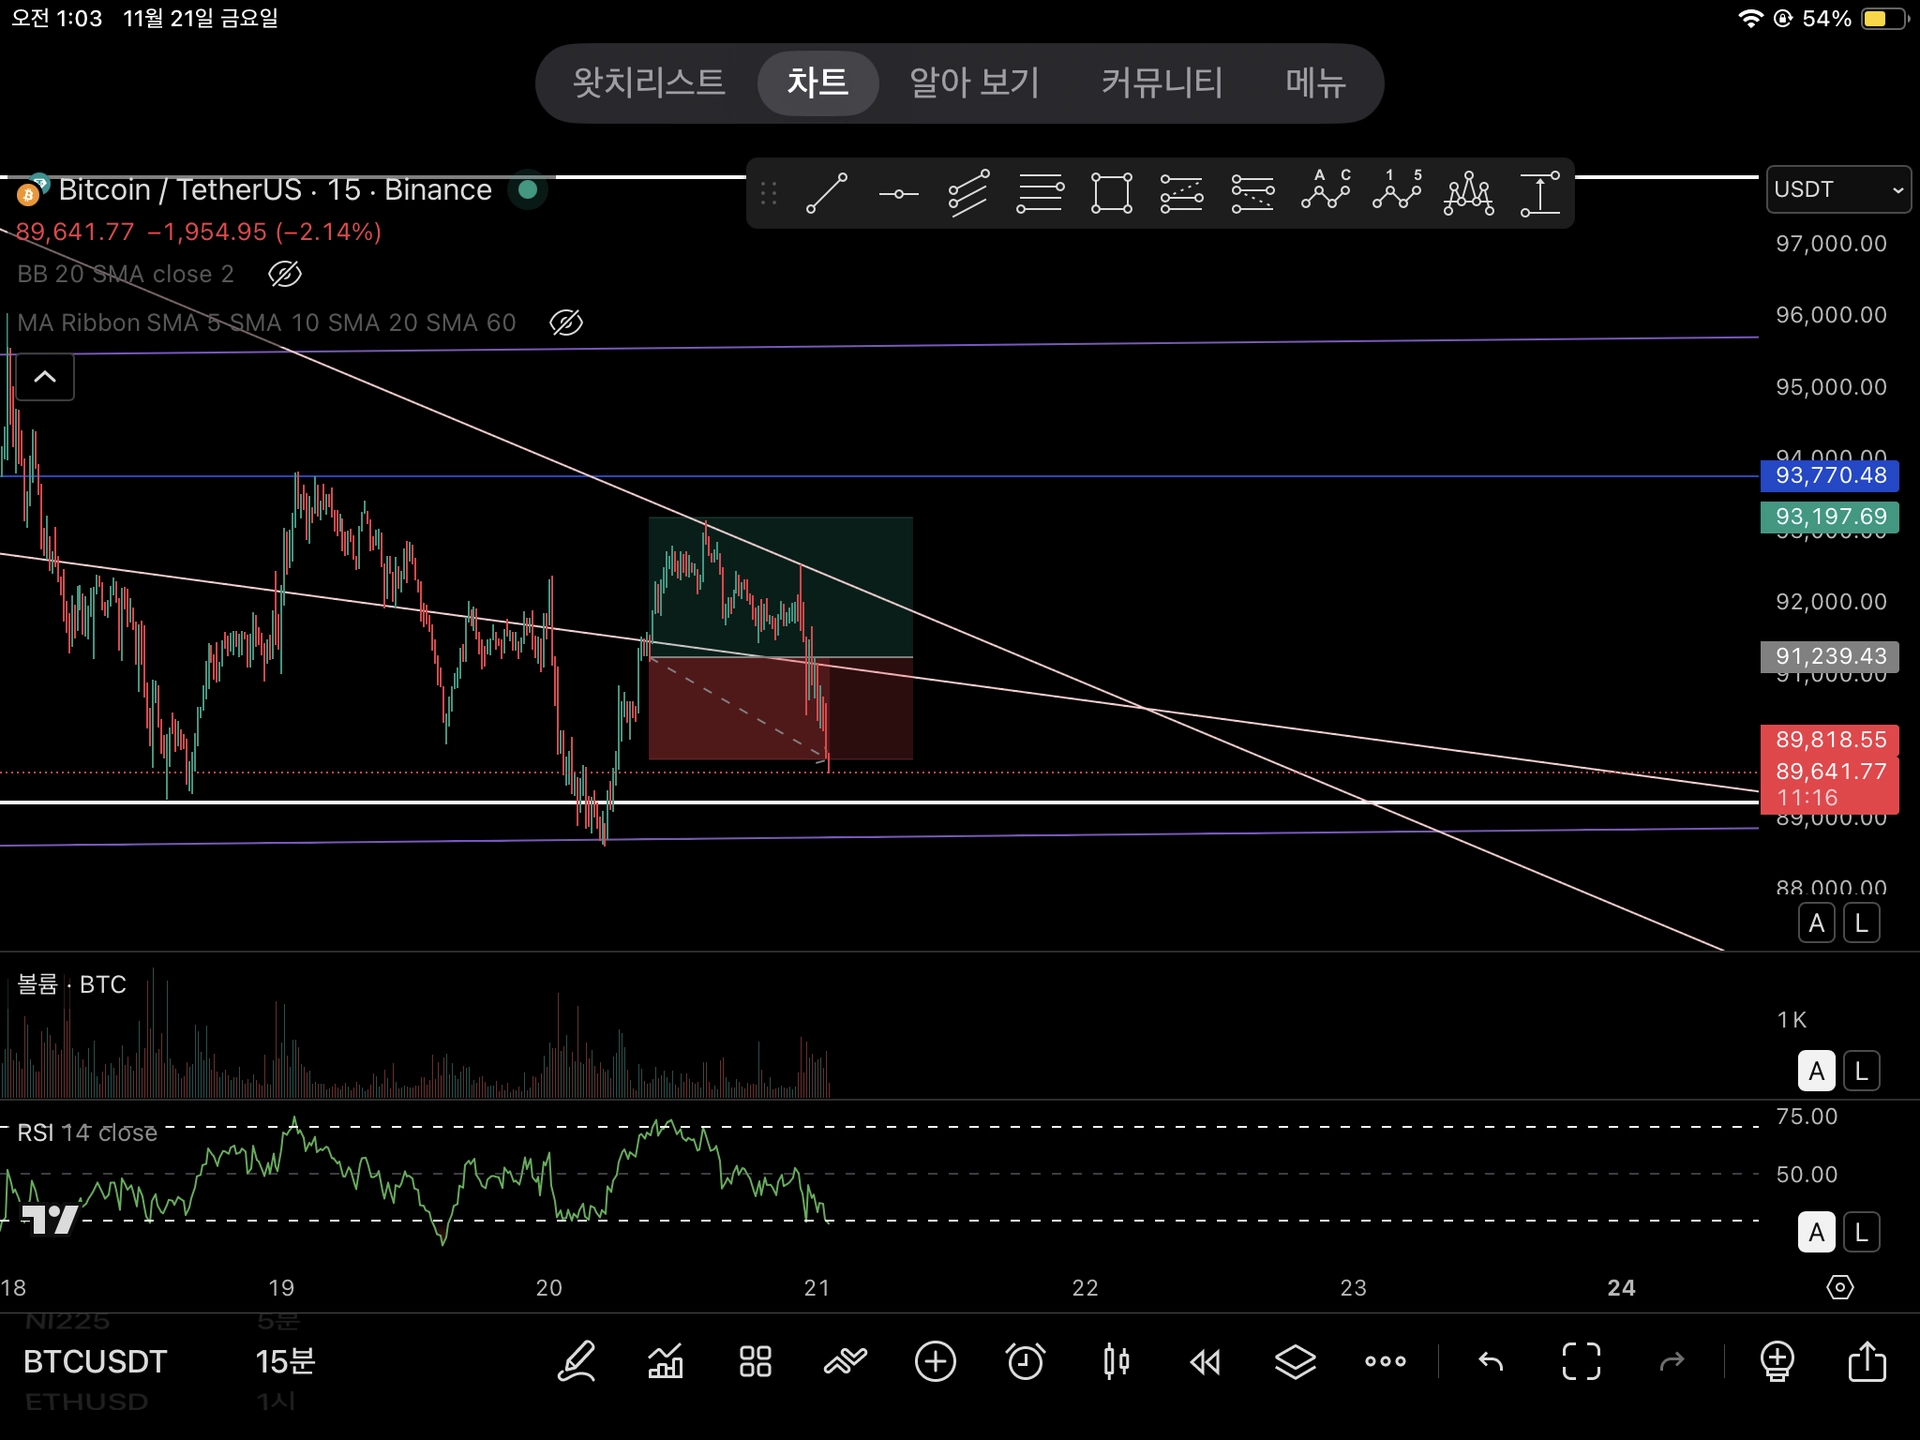Open the 커뮤니티 tab
This screenshot has width=1920, height=1440.
(x=1162, y=82)
